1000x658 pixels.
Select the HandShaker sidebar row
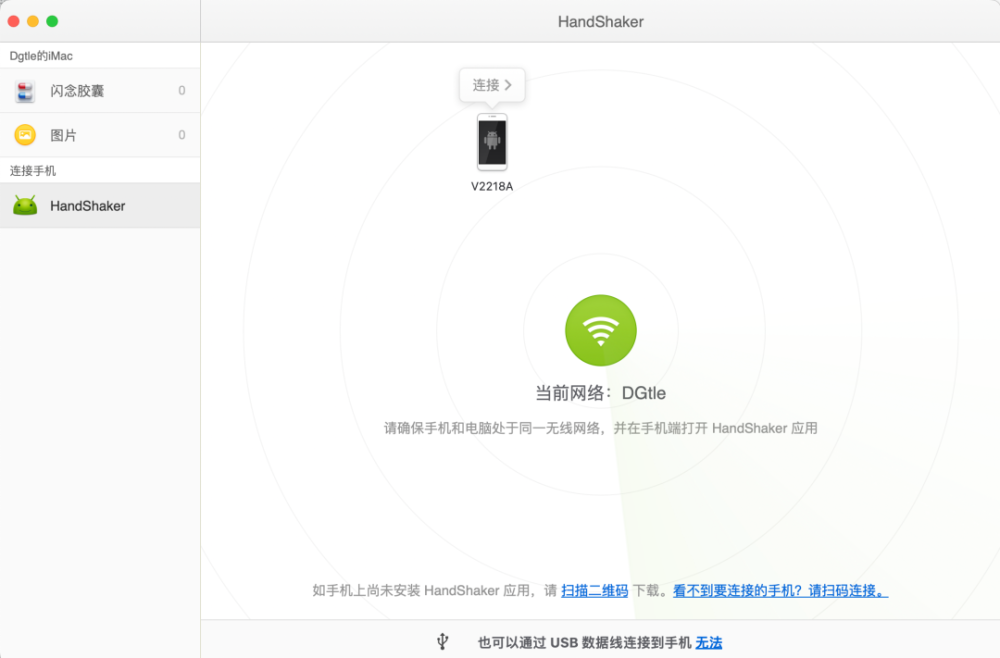(x=100, y=205)
